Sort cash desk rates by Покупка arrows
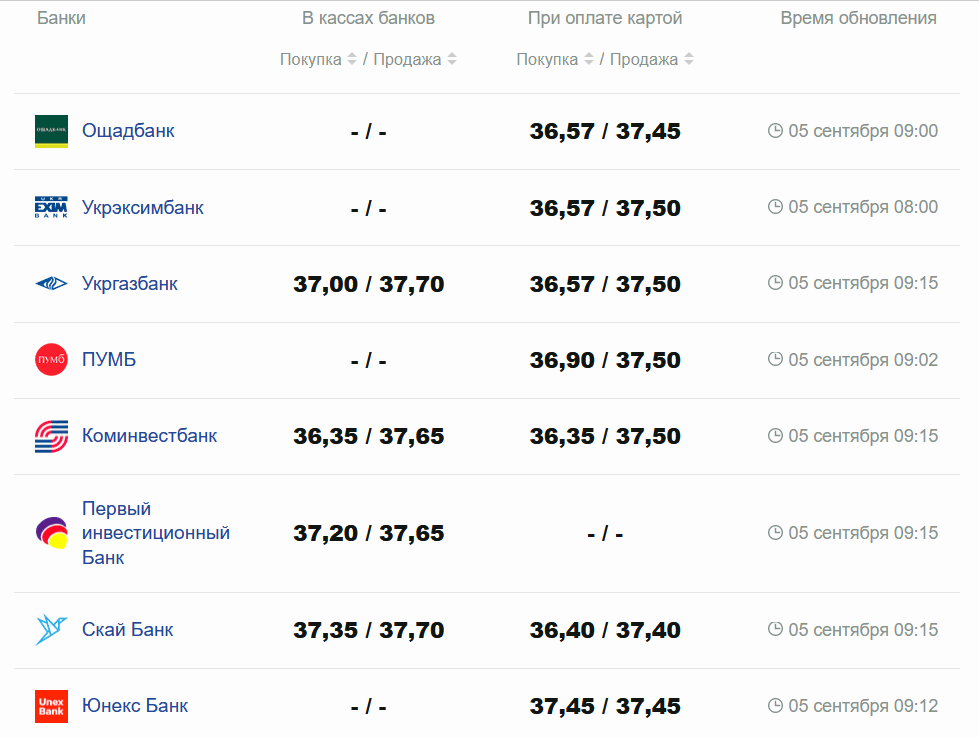Viewport: 979px width, 738px height. coord(352,60)
